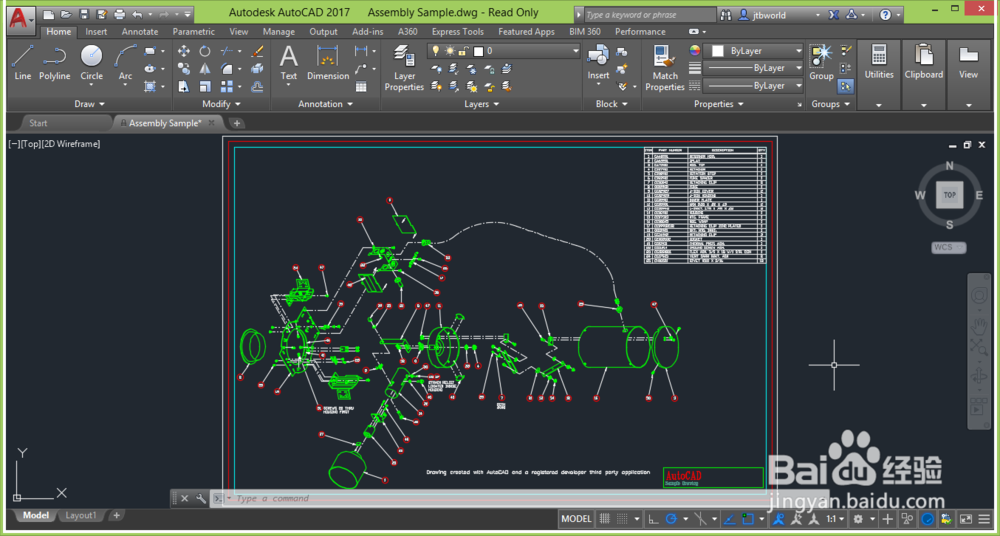The height and width of the screenshot is (536, 1000).
Task: Select the Arc tool
Action: click(126, 63)
